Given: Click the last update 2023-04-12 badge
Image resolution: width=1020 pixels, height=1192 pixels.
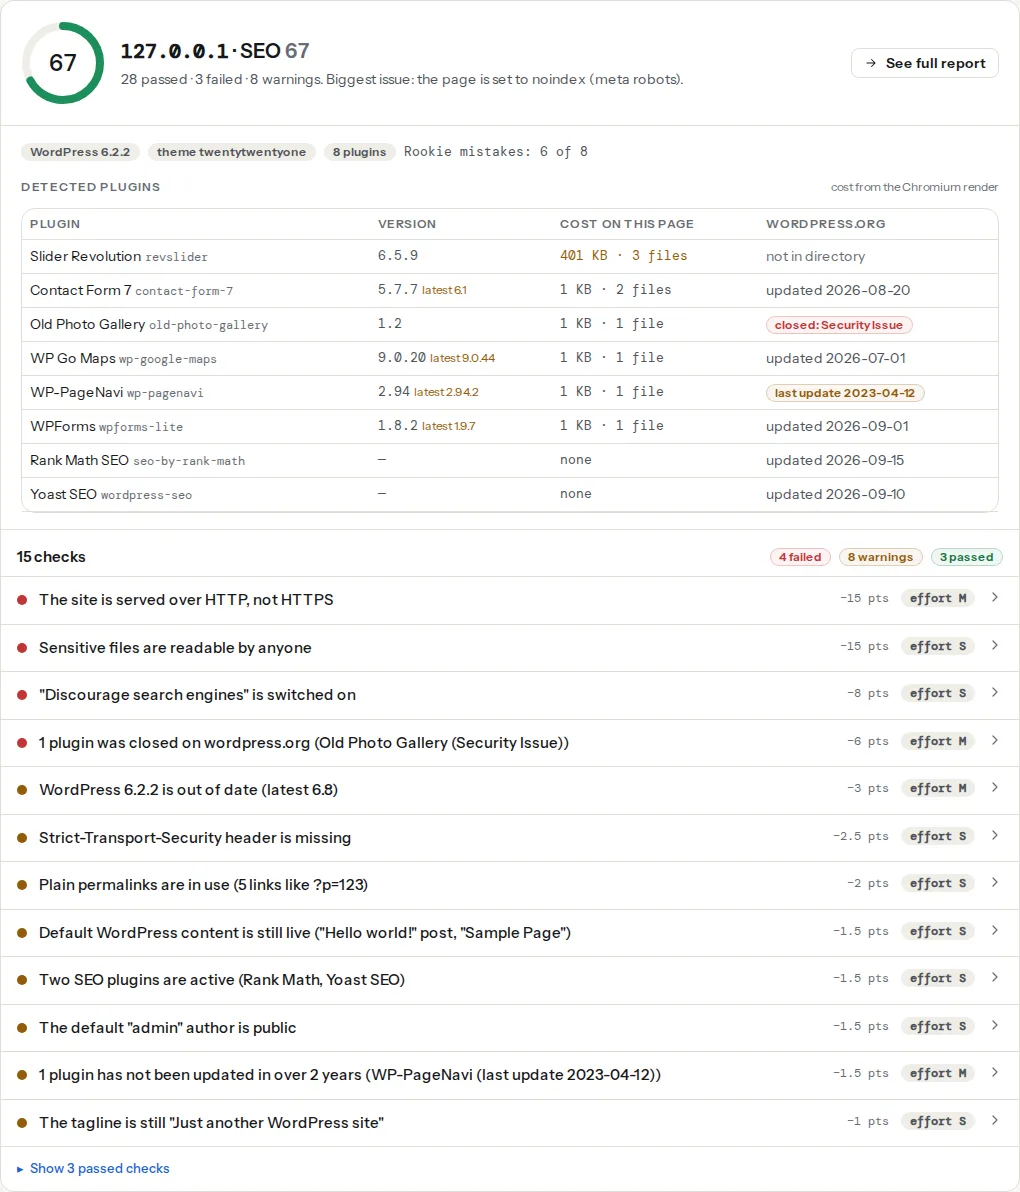Looking at the screenshot, I should [844, 393].
